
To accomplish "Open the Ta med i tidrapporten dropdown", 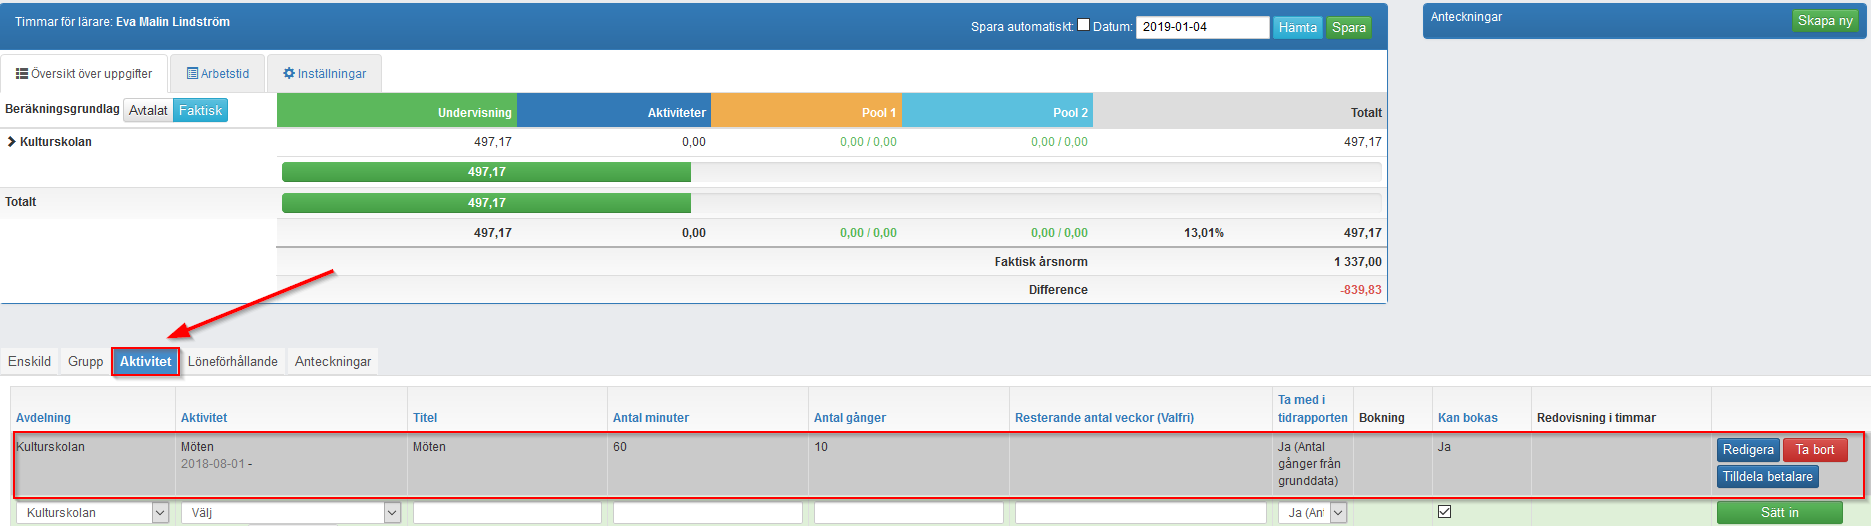I will 1312,512.
